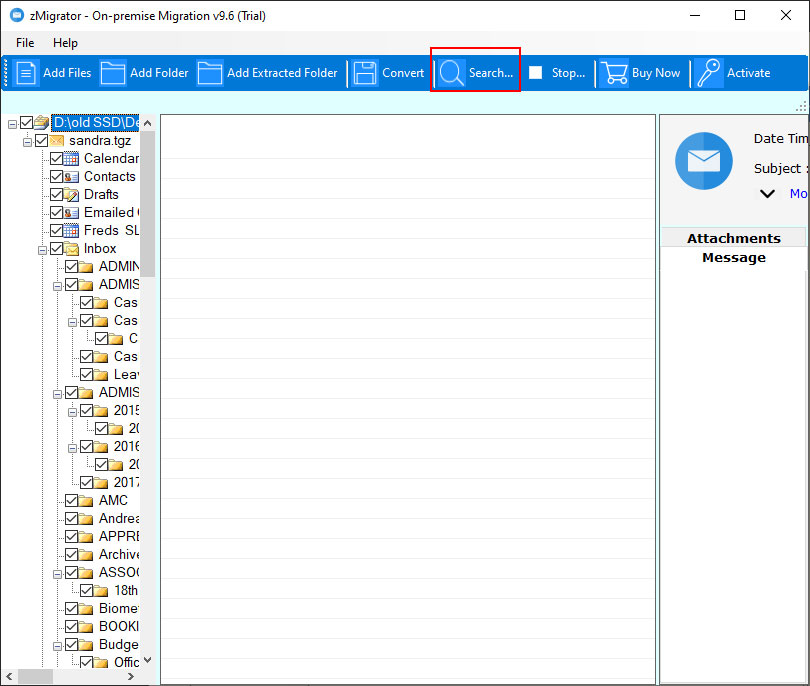Click the folder tree horizontal scrollbar thumb

(35, 676)
